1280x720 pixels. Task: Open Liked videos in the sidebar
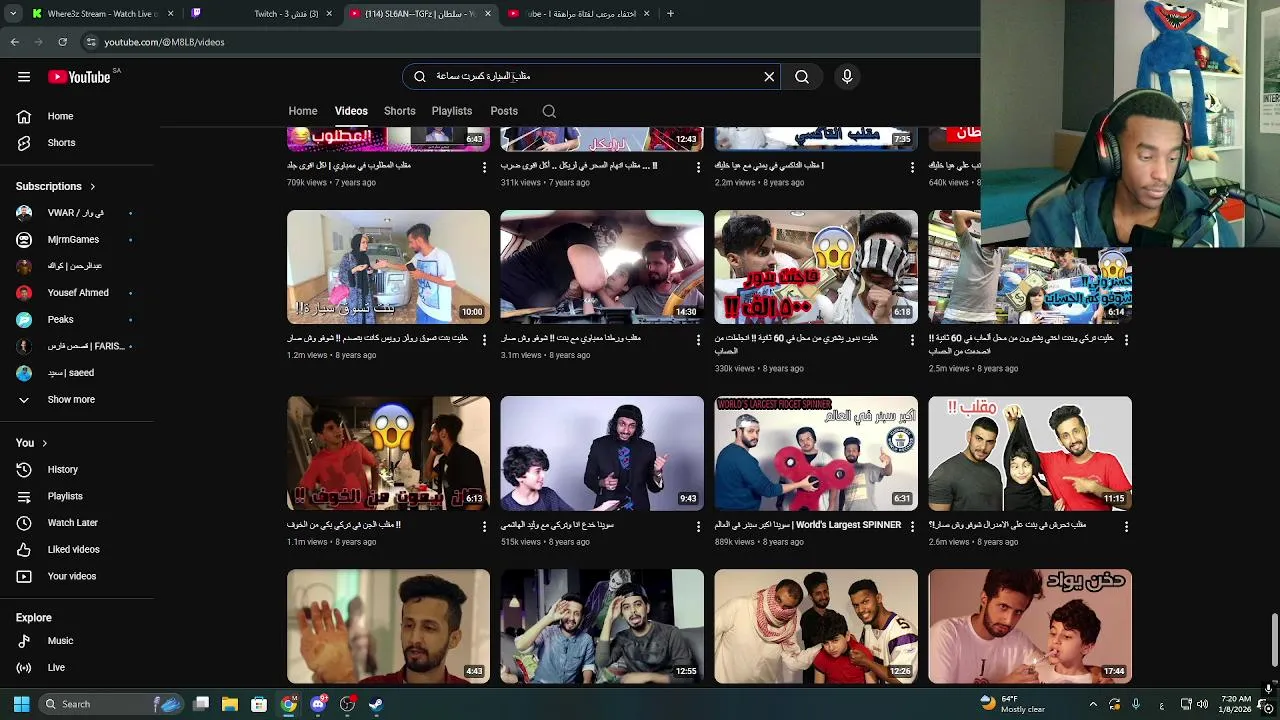[73, 549]
